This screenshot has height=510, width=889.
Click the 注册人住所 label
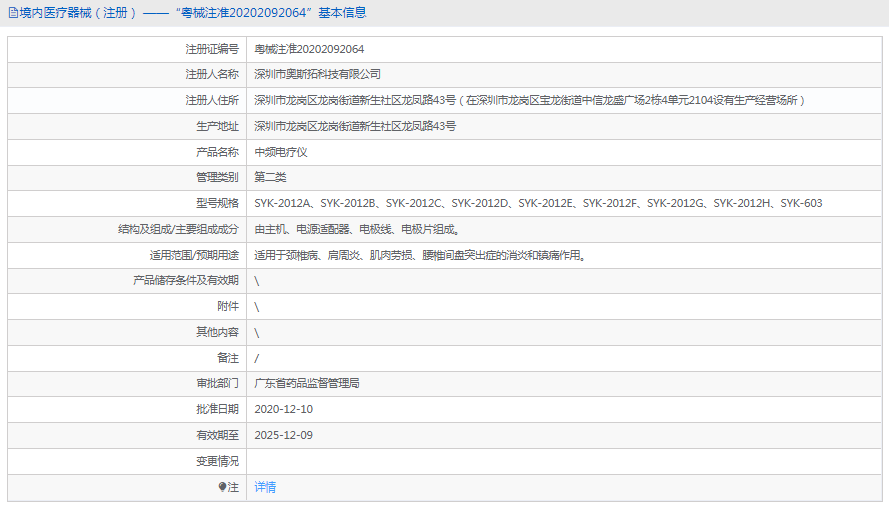[x=212, y=100]
